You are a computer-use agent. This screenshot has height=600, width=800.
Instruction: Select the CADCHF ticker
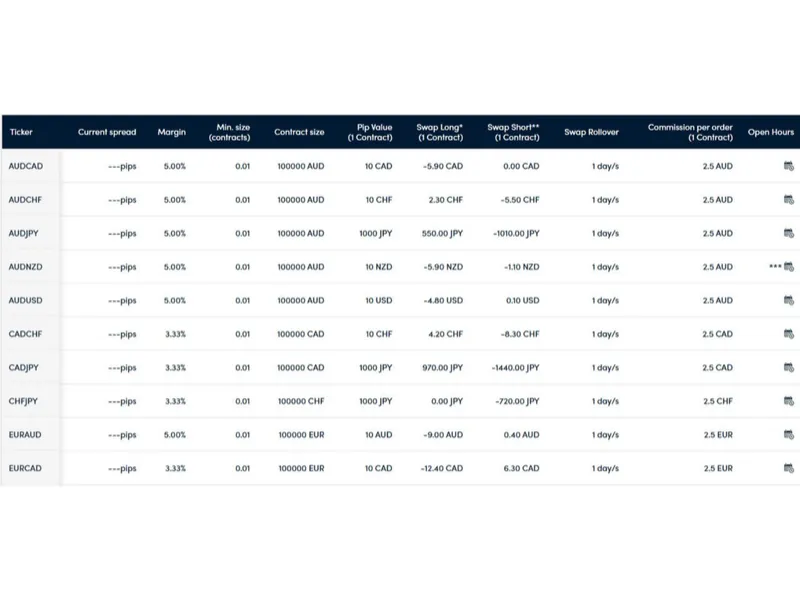tap(25, 334)
